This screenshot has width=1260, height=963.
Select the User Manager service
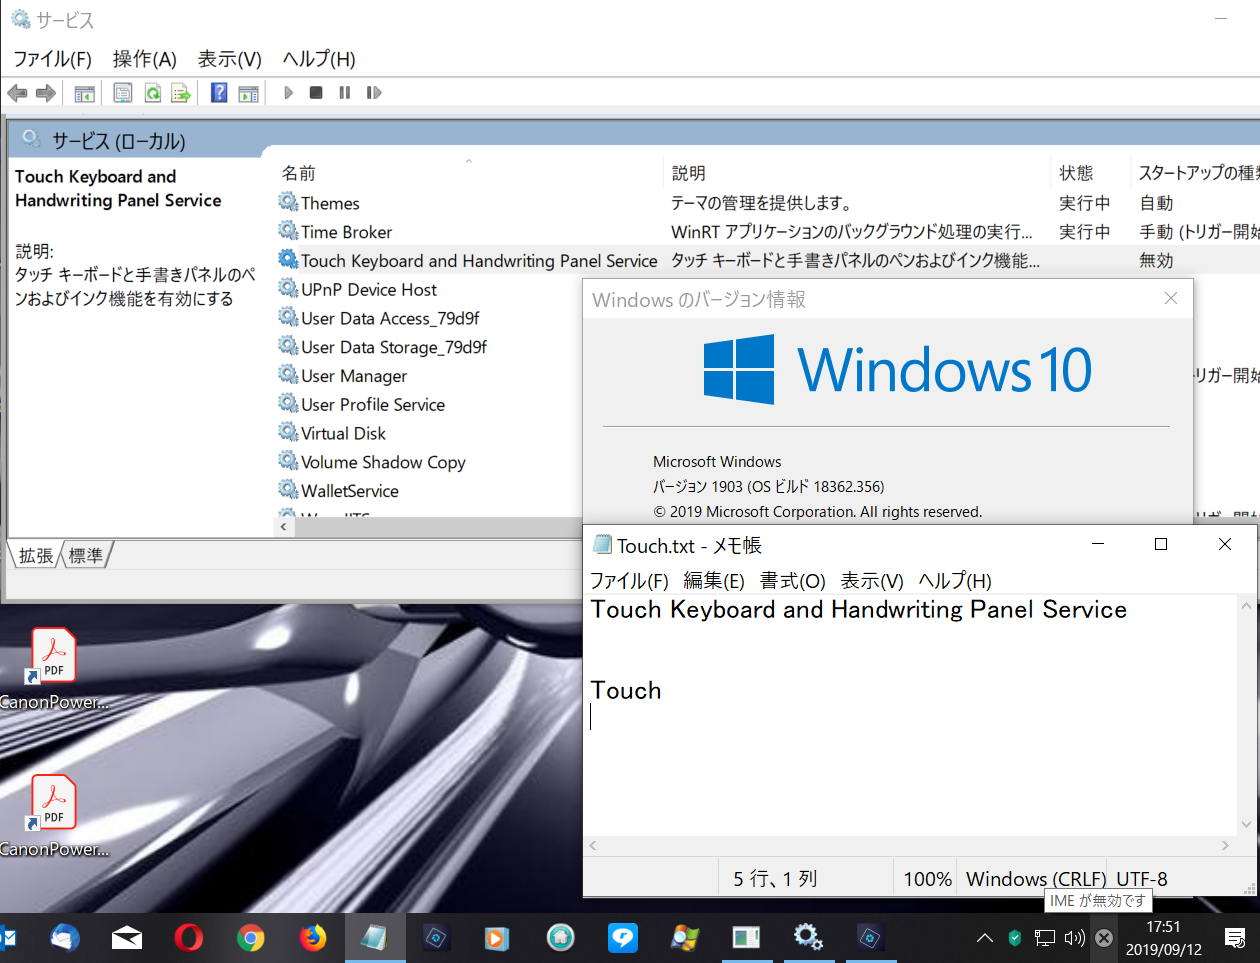(354, 377)
